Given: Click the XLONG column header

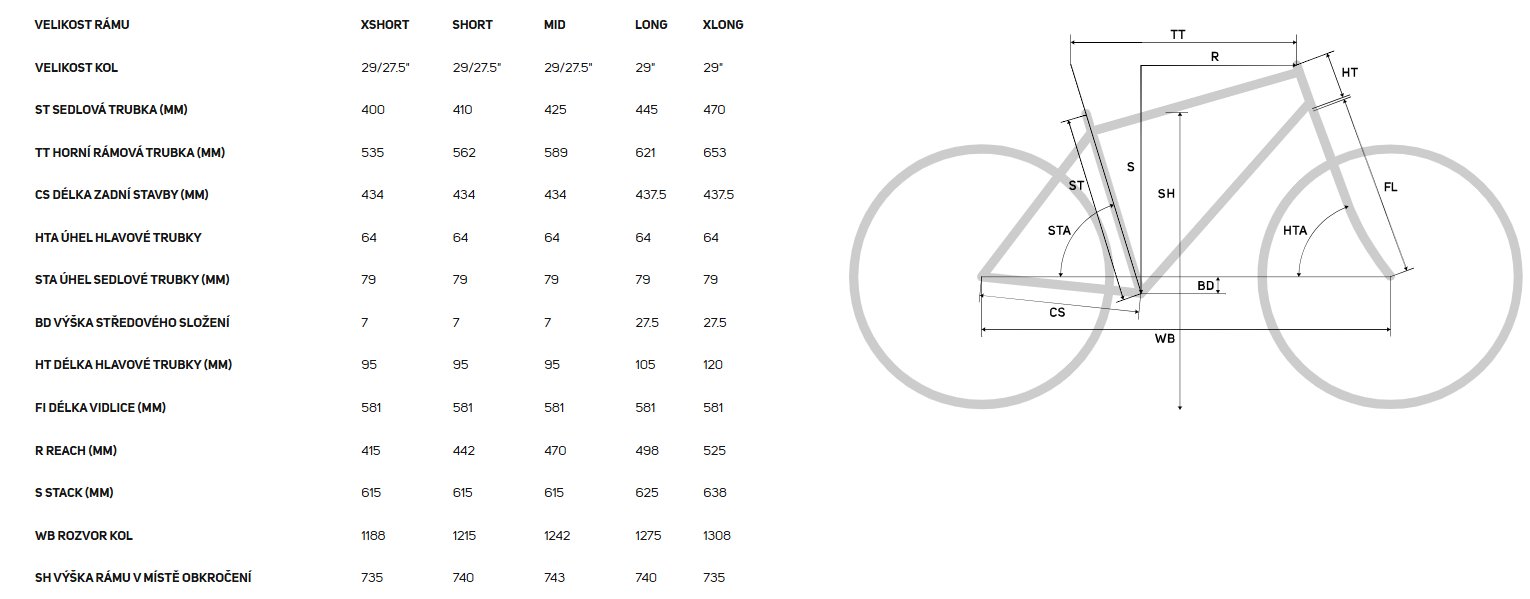Looking at the screenshot, I should pyautogui.click(x=723, y=25).
